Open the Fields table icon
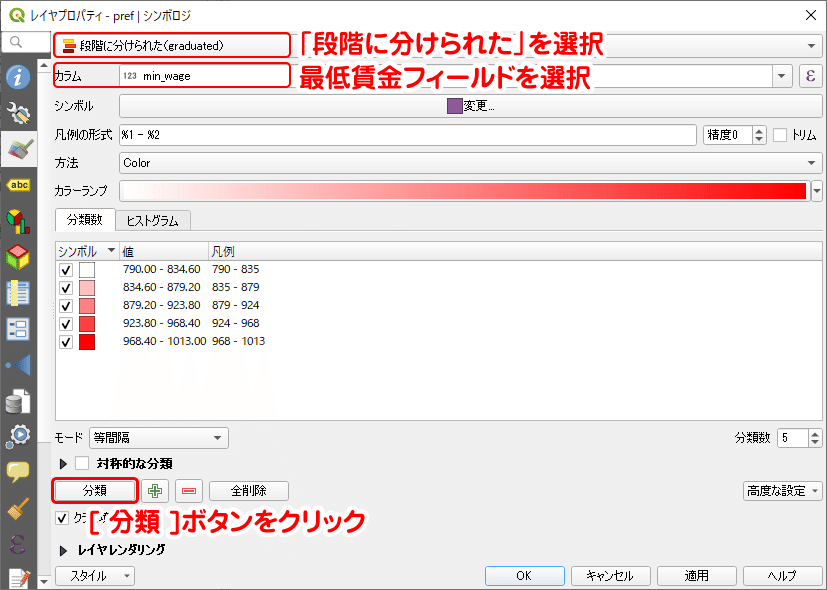The height and width of the screenshot is (590, 827). click(x=18, y=293)
